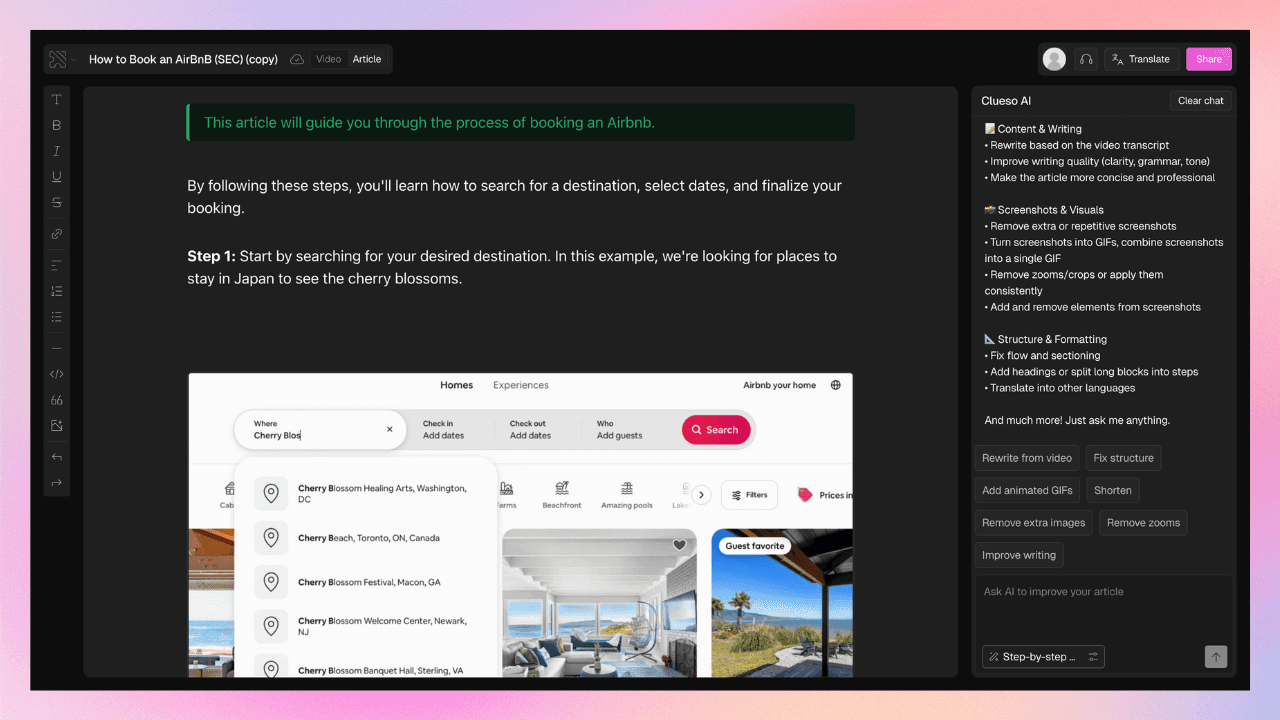
Task: Choose the Remove extra images suggestion
Action: 1034,522
